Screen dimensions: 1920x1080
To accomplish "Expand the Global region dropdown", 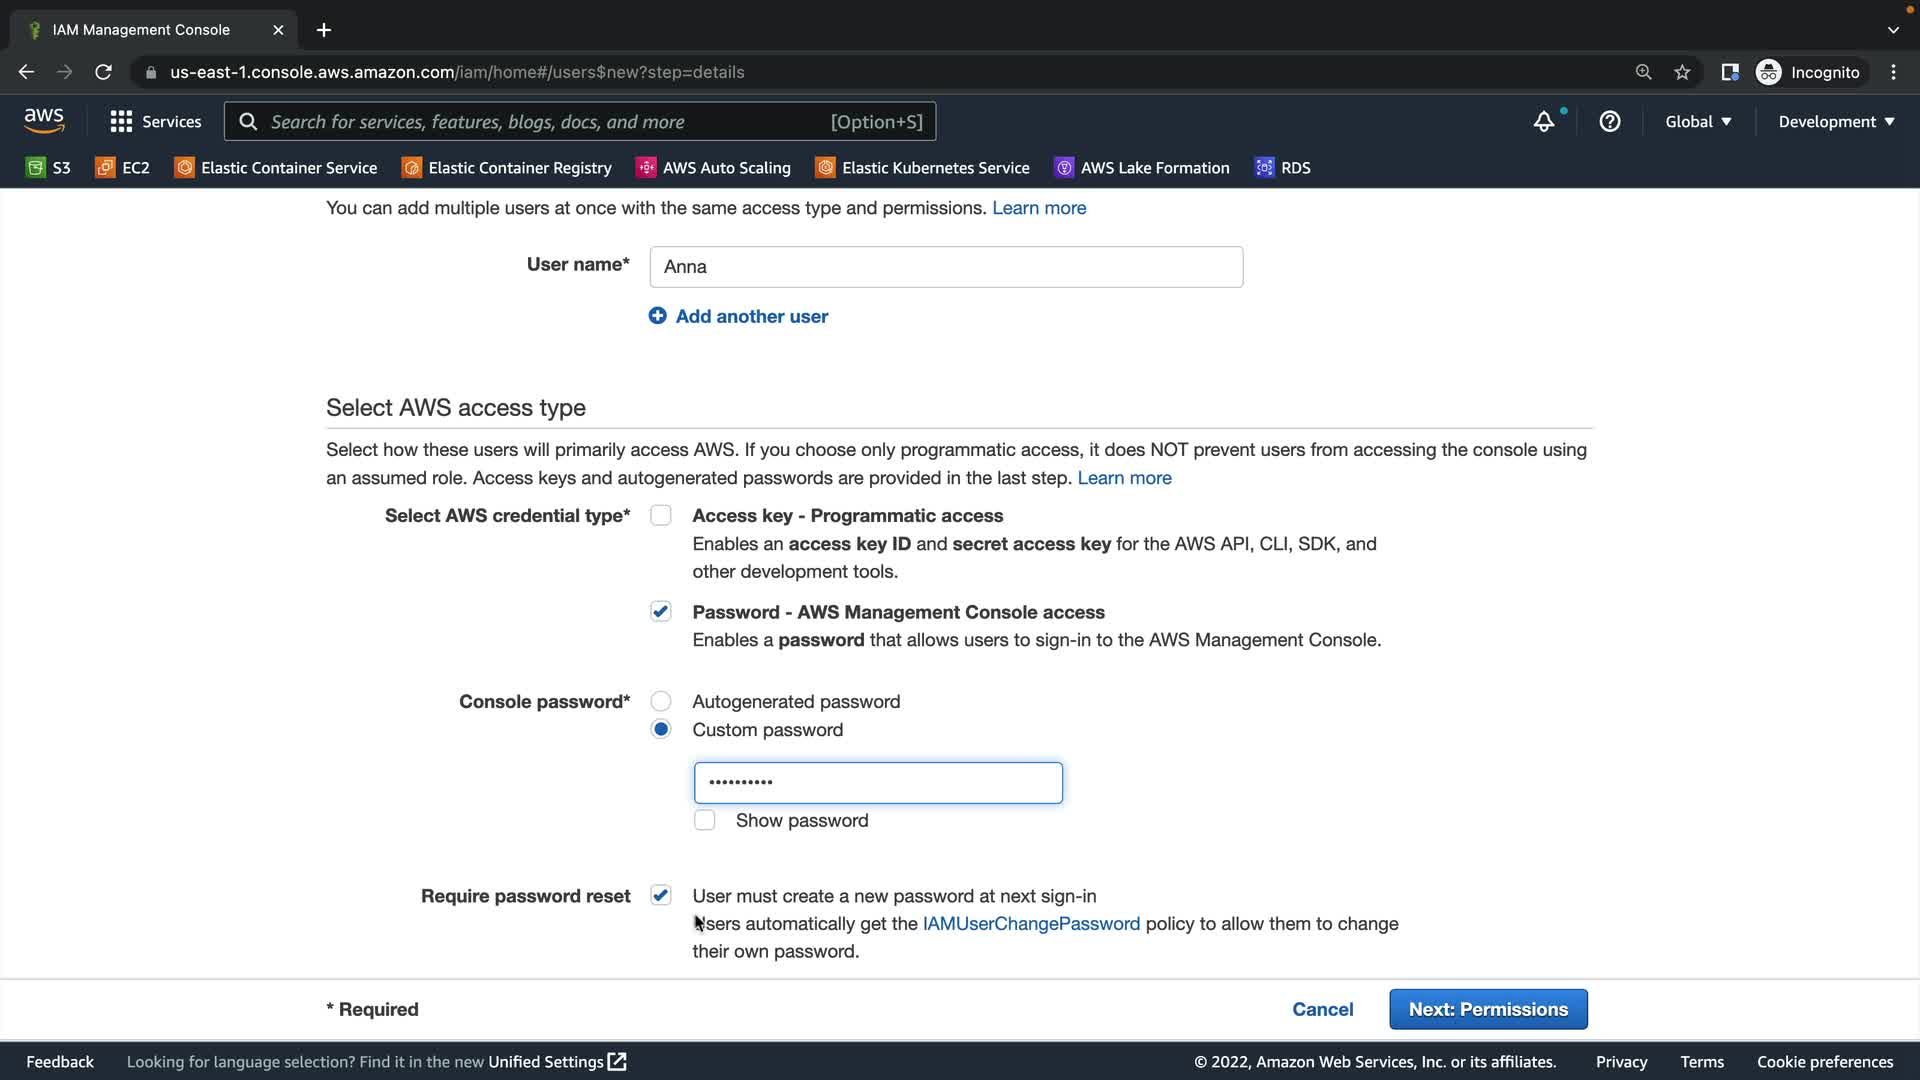I will pos(1698,122).
